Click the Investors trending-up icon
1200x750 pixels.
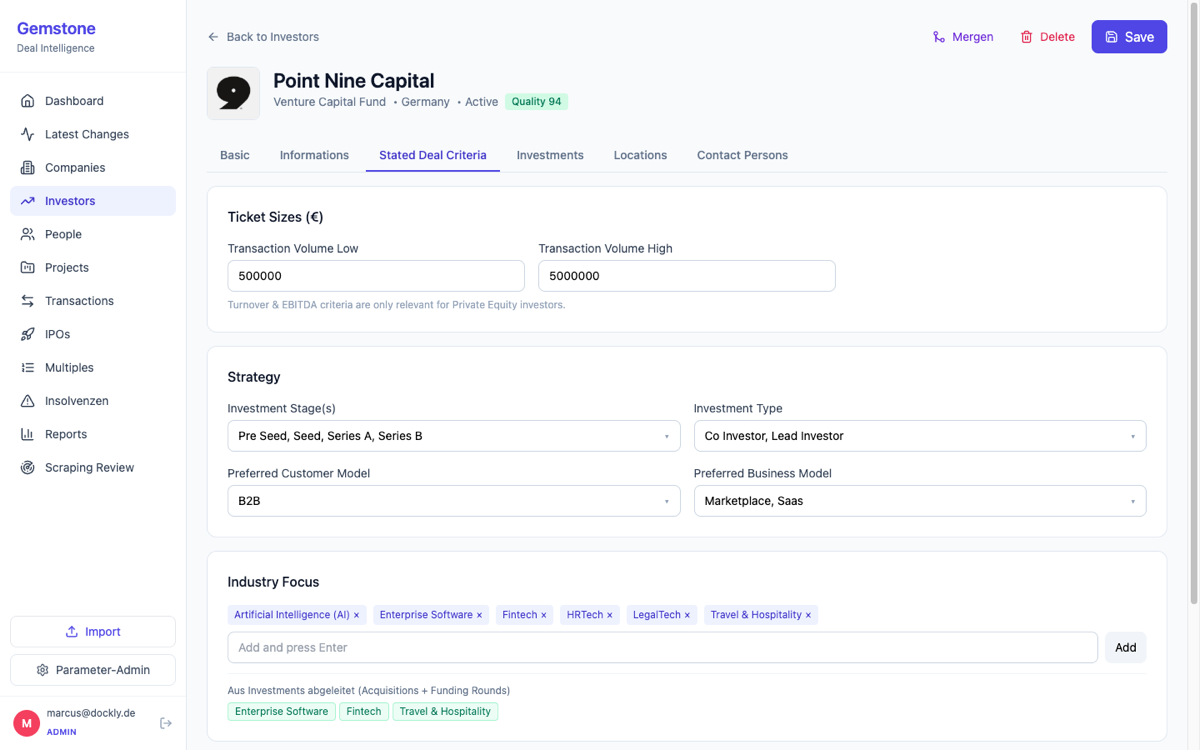(27, 201)
